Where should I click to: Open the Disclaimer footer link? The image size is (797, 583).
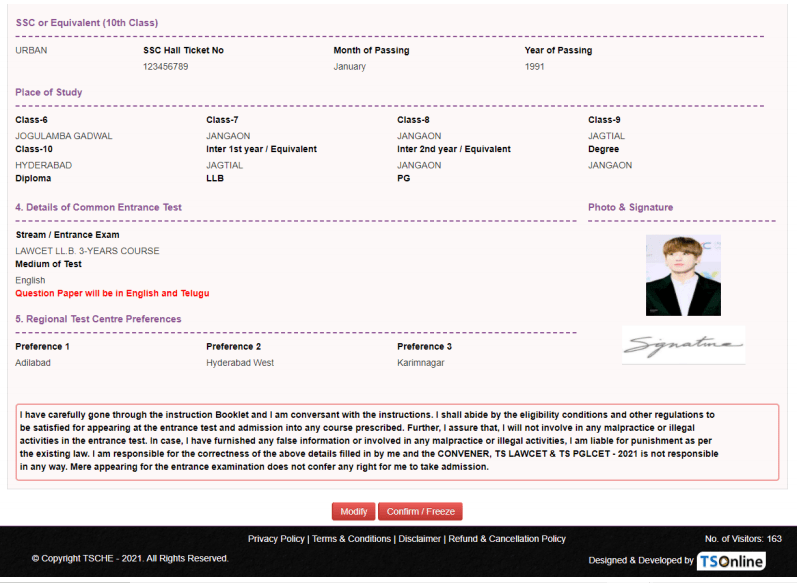click(419, 539)
